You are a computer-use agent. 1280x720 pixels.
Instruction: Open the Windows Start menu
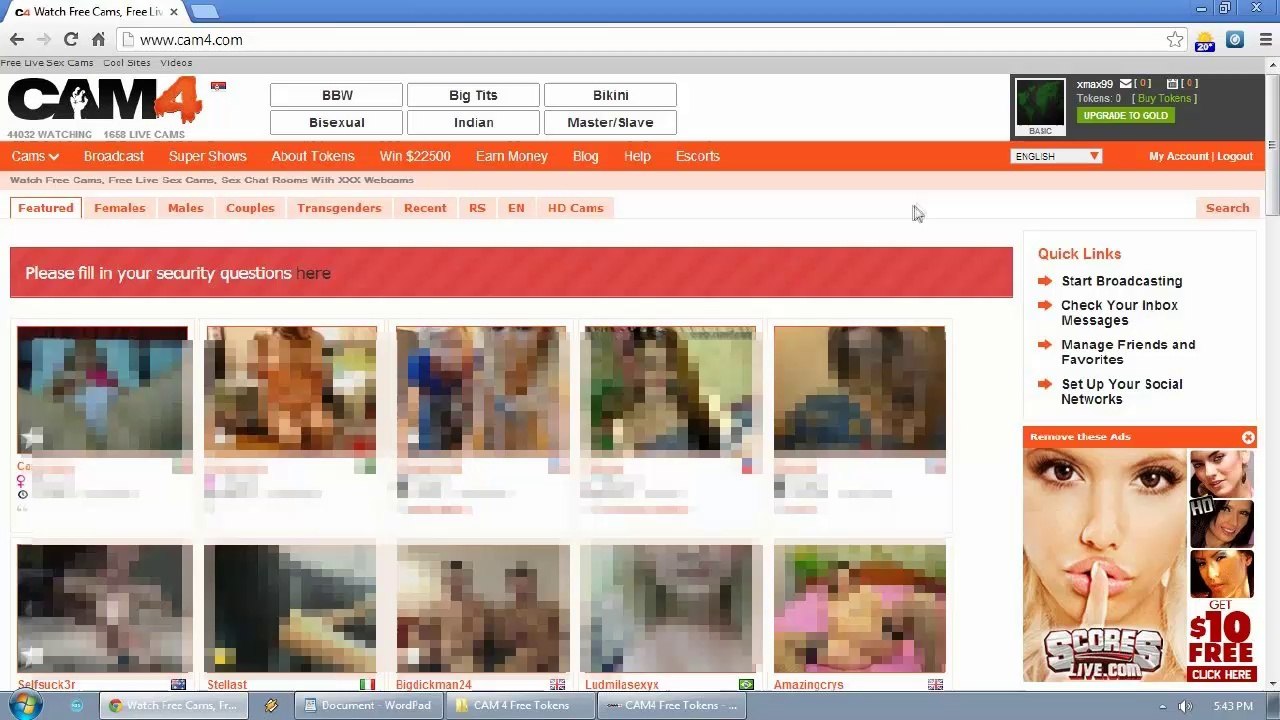(24, 705)
